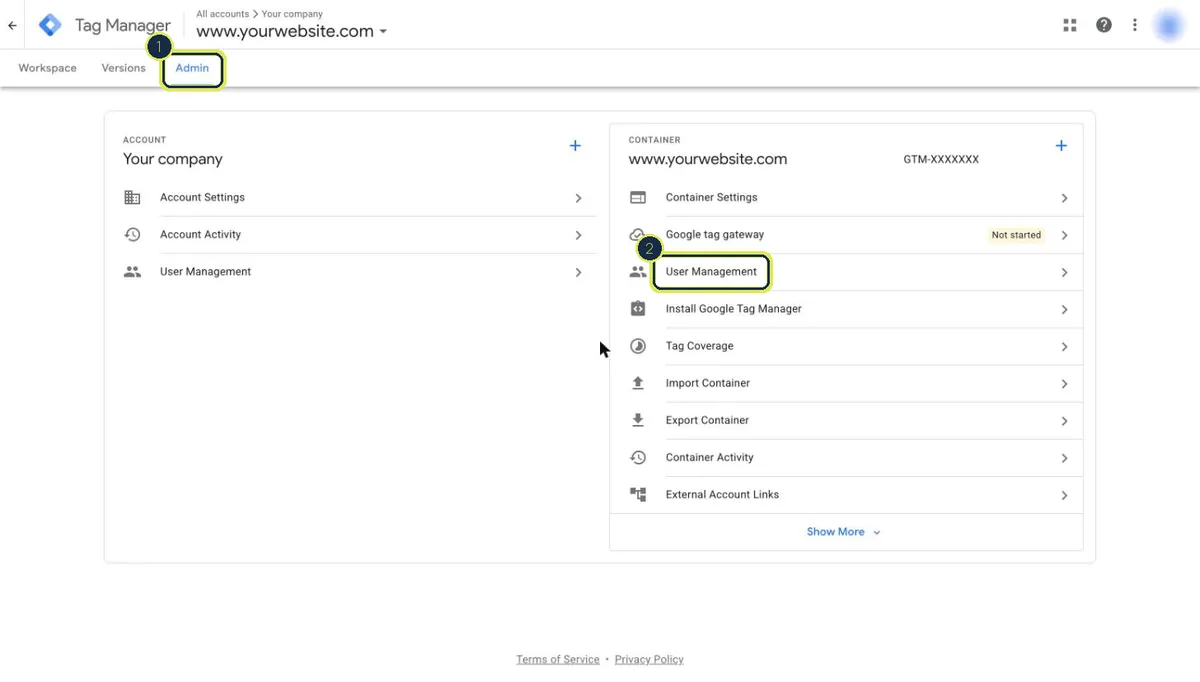
Task: Click the Your company account name
Action: coord(173,159)
